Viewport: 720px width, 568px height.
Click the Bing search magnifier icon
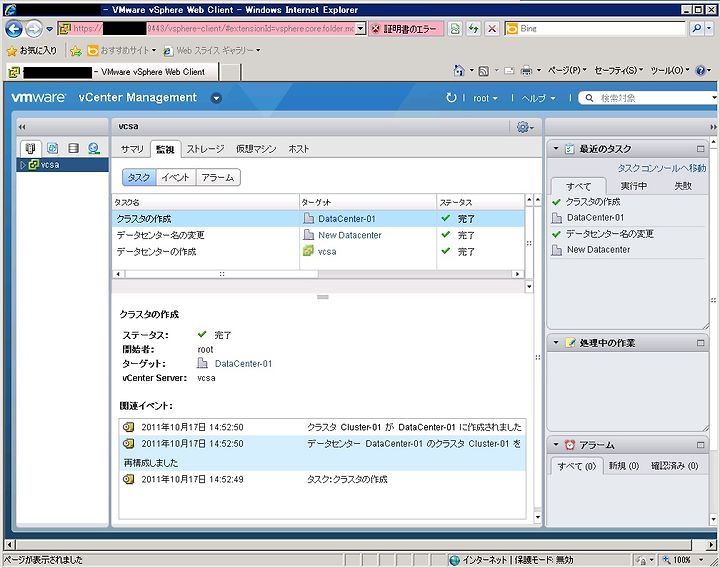pyautogui.click(x=697, y=28)
